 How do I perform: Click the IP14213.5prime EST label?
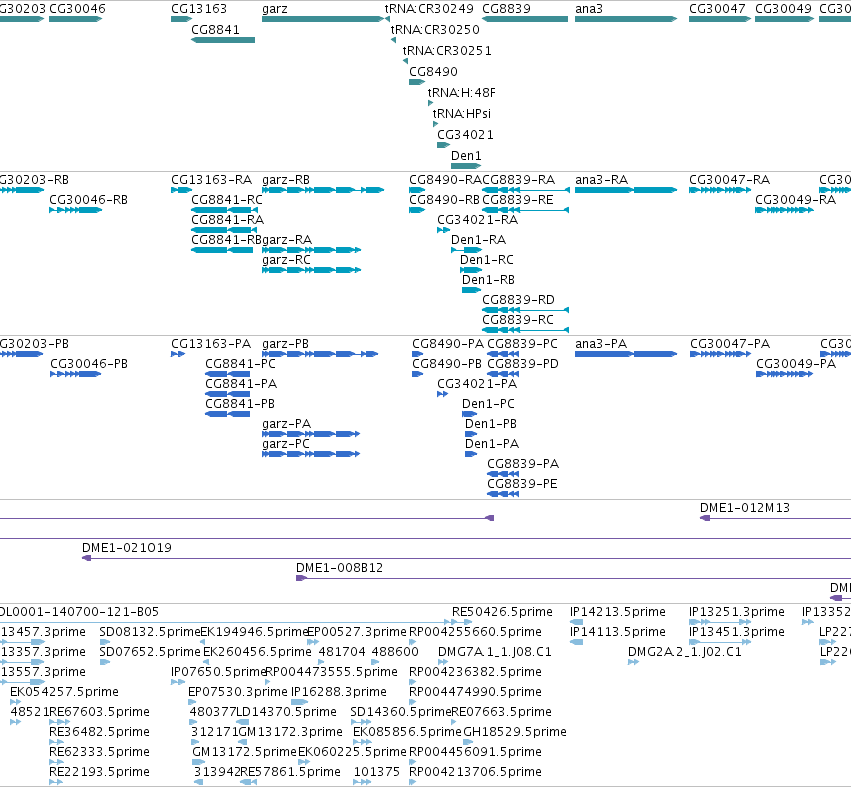[x=618, y=612]
